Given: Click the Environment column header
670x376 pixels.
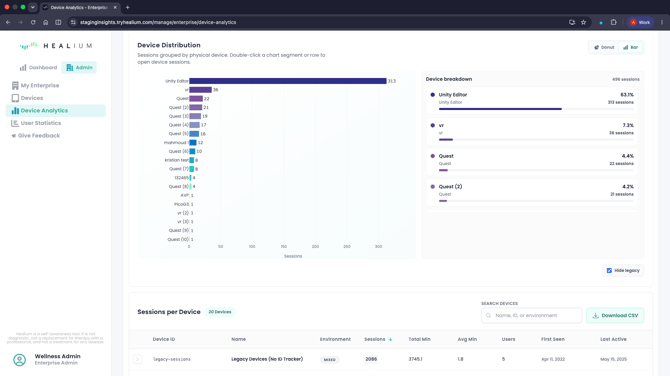Looking at the screenshot, I should point(335,339).
